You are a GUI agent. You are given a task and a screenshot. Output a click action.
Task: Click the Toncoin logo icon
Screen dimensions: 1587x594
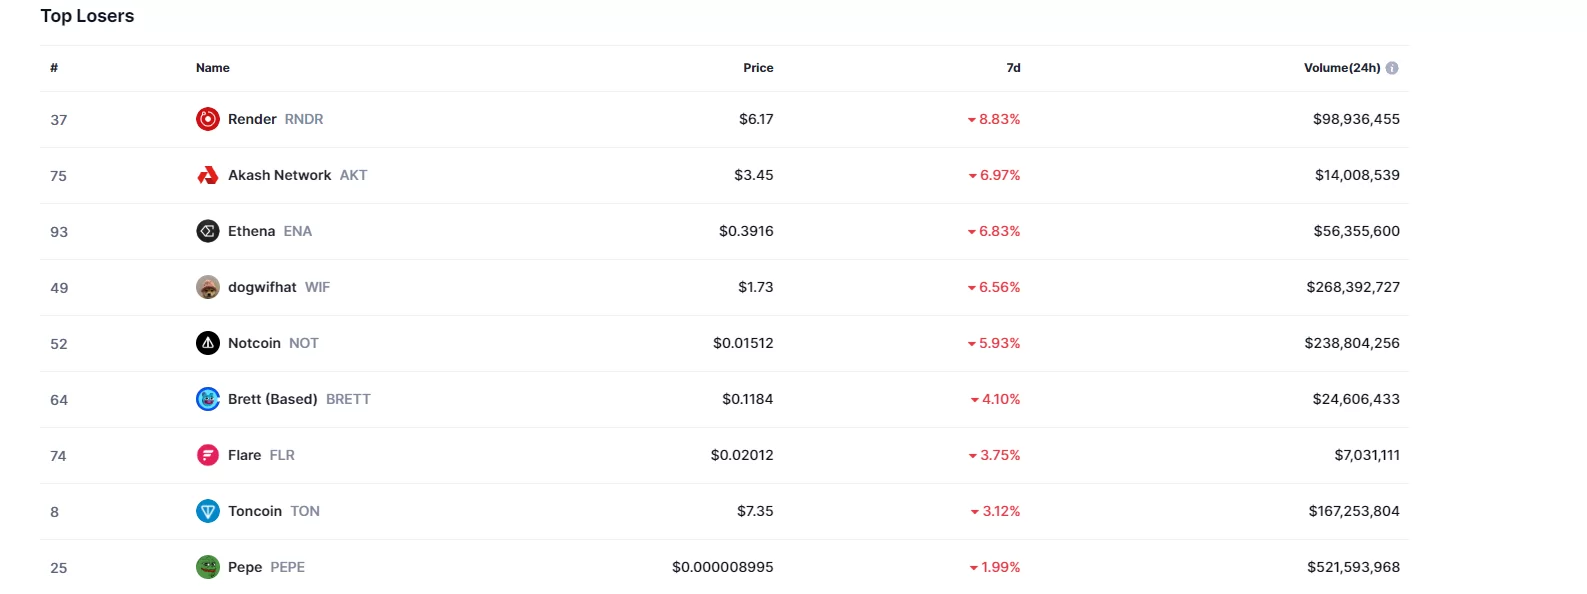pyautogui.click(x=207, y=511)
